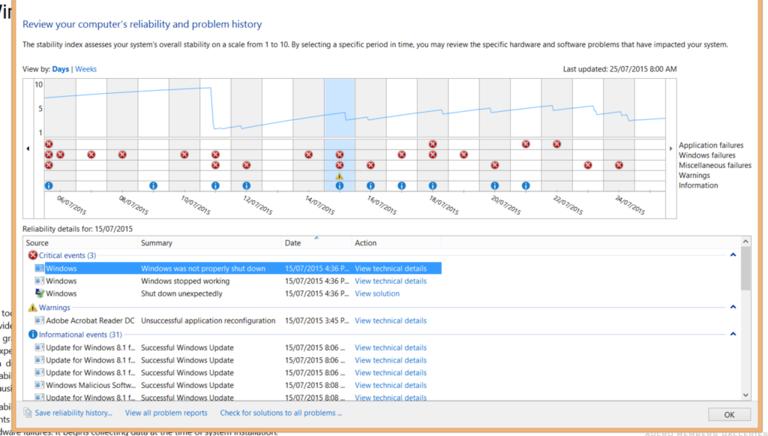Click the miscellaneous failure icon on 24/07/2015
Viewport: 768px width, 436px height.
click(x=619, y=165)
